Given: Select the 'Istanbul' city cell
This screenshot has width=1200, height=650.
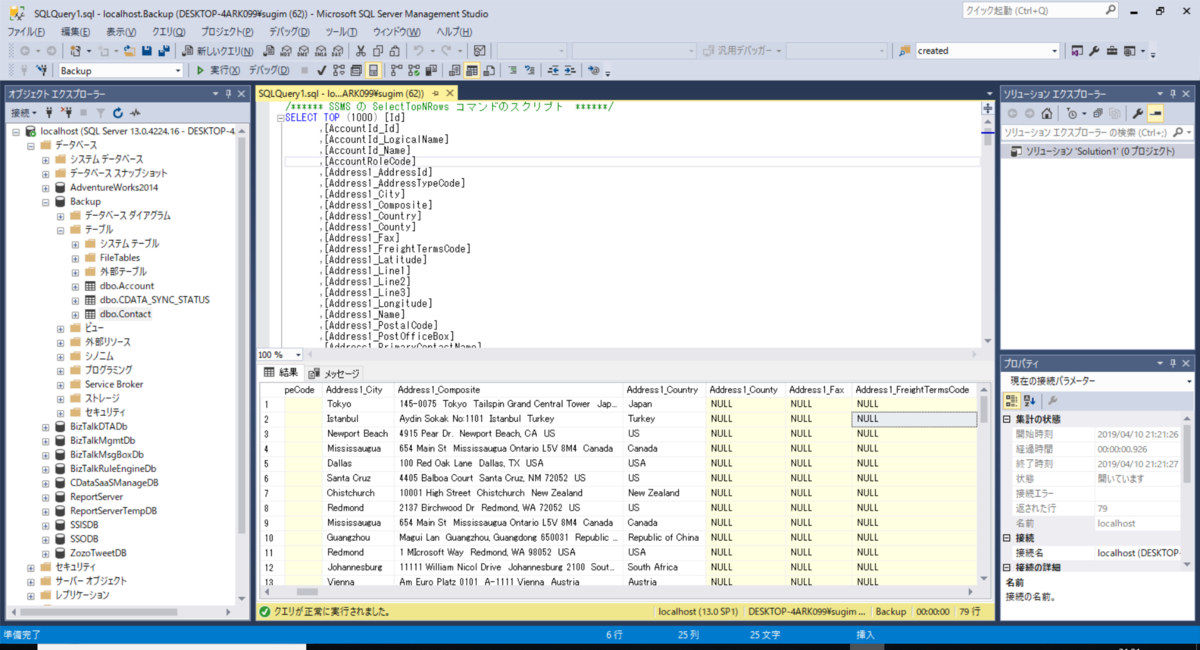Looking at the screenshot, I should (358, 419).
